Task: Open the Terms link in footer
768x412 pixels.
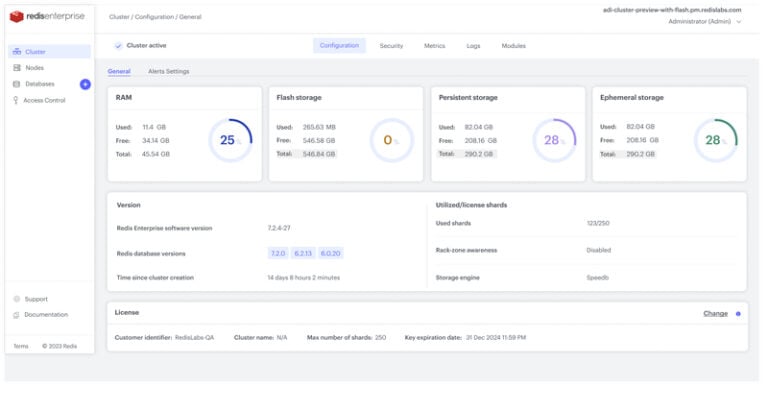Action: 20,346
